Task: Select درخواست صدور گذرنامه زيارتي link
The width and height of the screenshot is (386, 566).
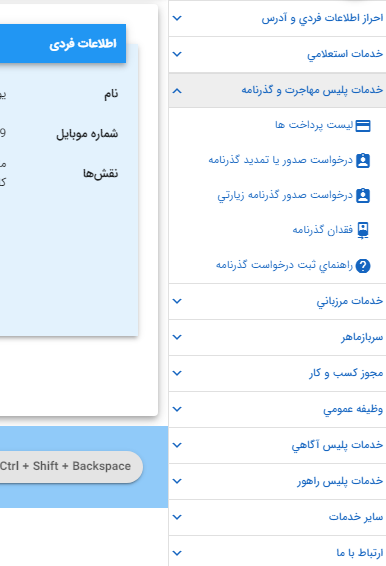Action: pos(285,195)
